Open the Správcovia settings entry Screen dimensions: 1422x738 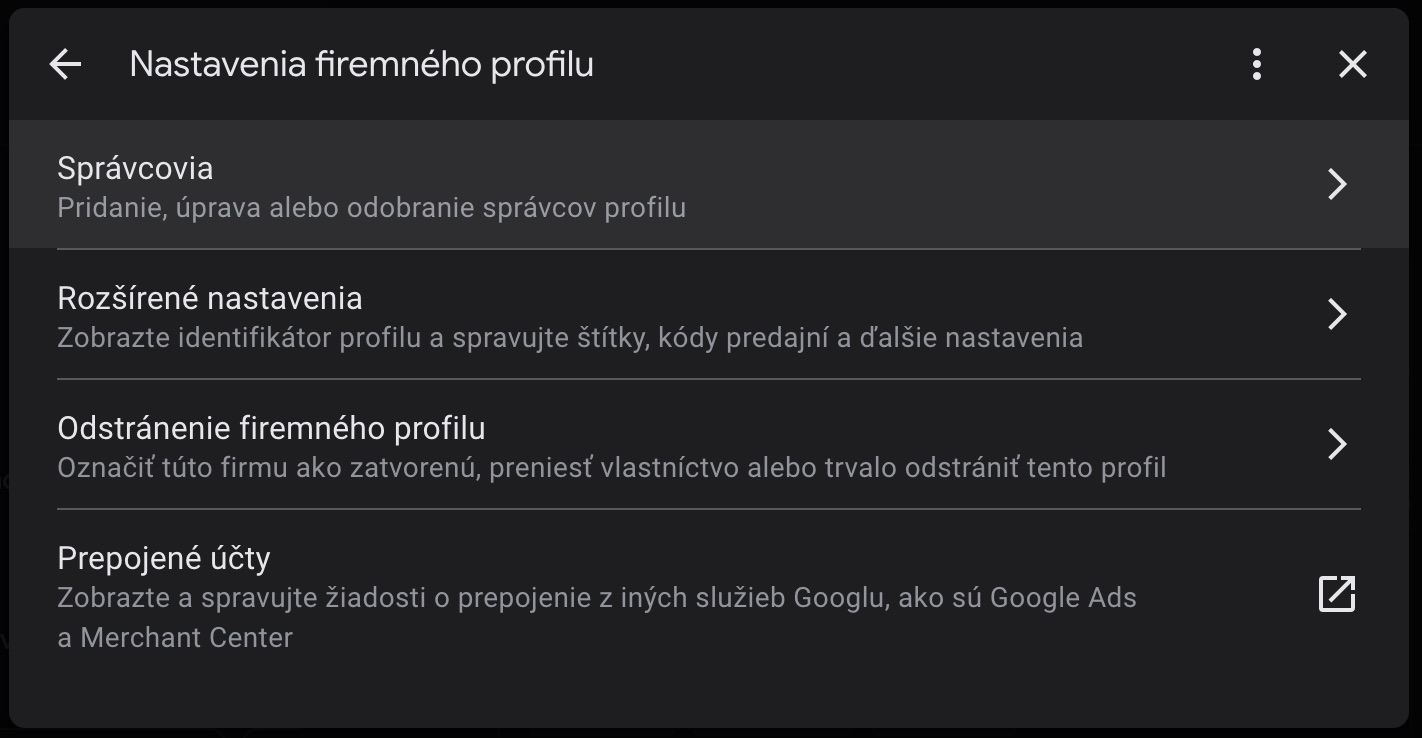coord(709,185)
